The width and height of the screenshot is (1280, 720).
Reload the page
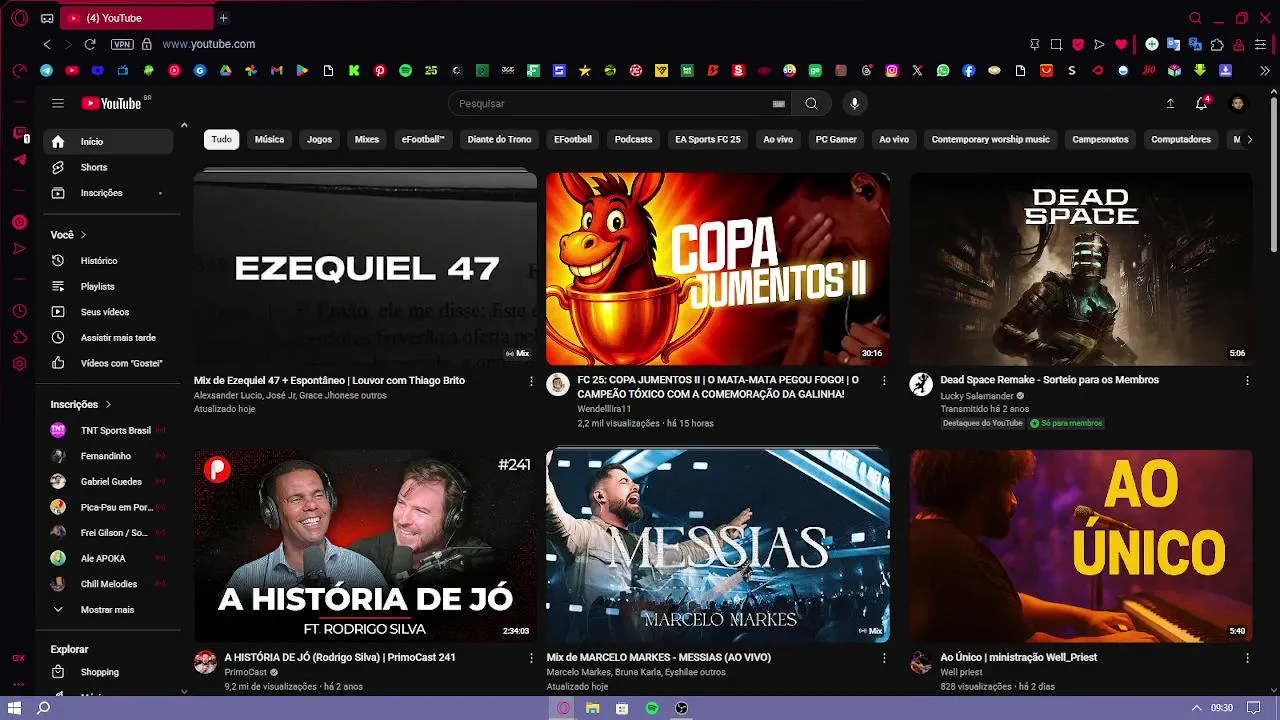point(90,44)
